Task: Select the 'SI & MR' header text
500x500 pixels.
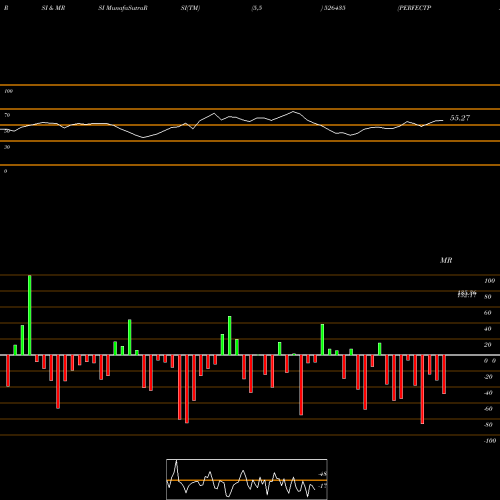Action: 53,8
